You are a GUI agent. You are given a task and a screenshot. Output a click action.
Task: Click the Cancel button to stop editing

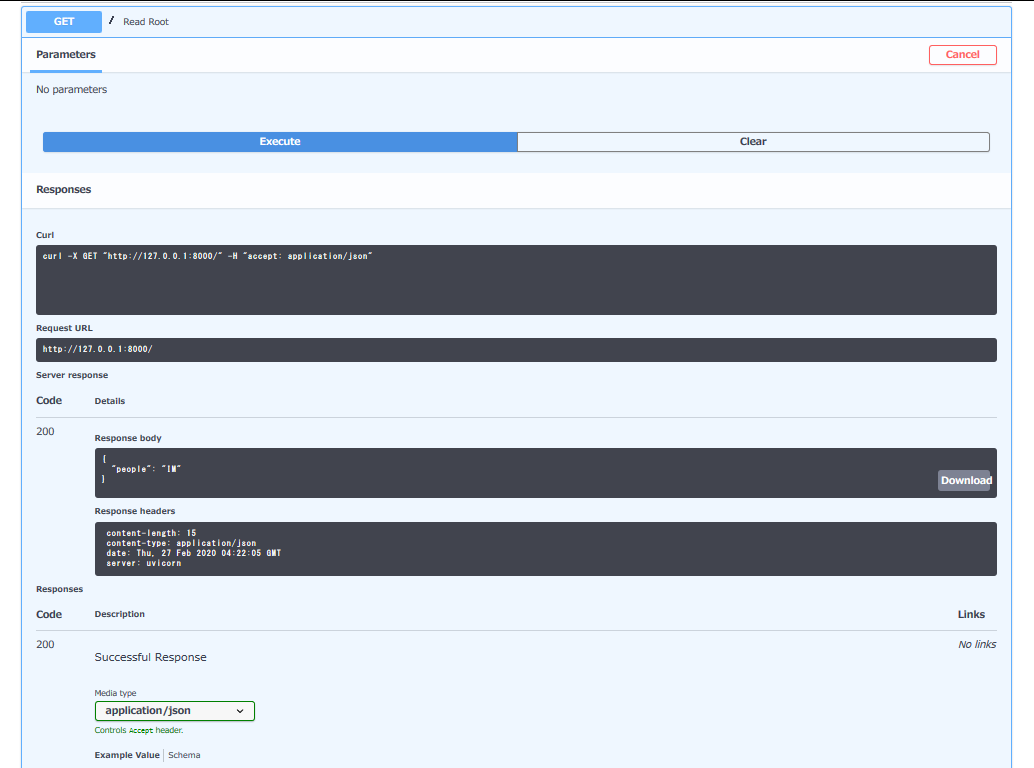[x=961, y=55]
